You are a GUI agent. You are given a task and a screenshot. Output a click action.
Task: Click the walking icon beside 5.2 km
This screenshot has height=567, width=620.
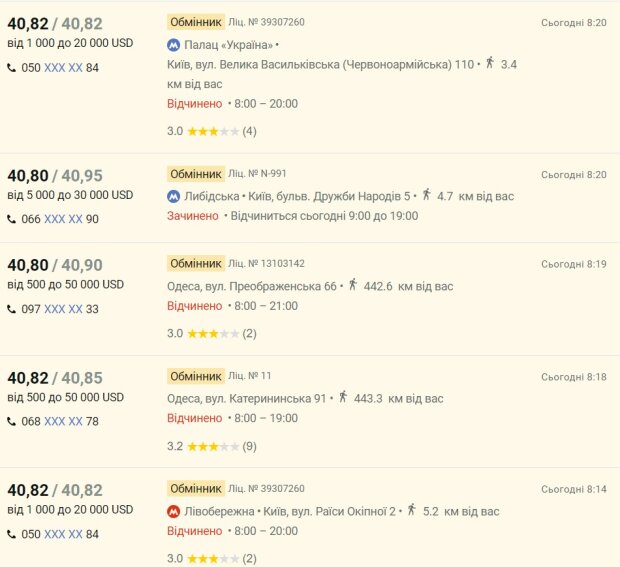[410, 510]
